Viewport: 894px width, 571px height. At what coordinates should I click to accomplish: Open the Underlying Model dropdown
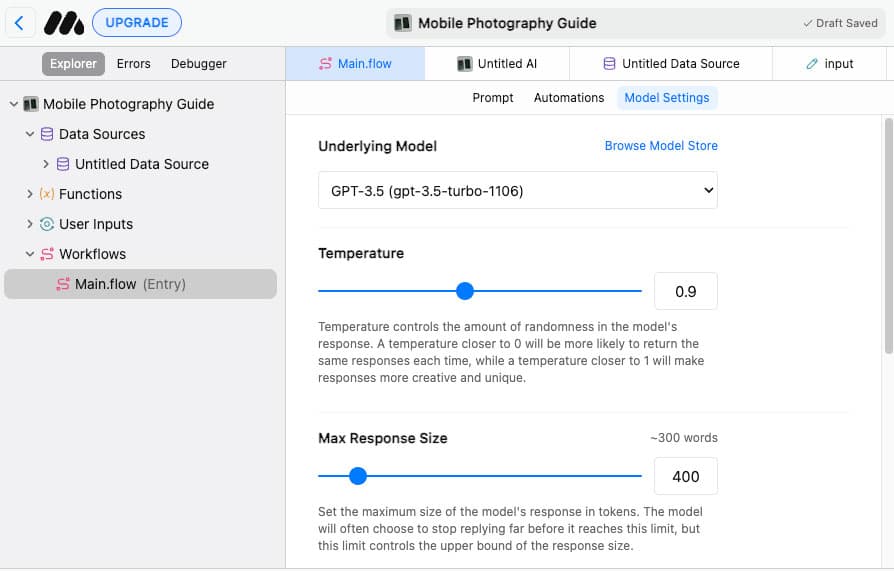click(x=517, y=190)
